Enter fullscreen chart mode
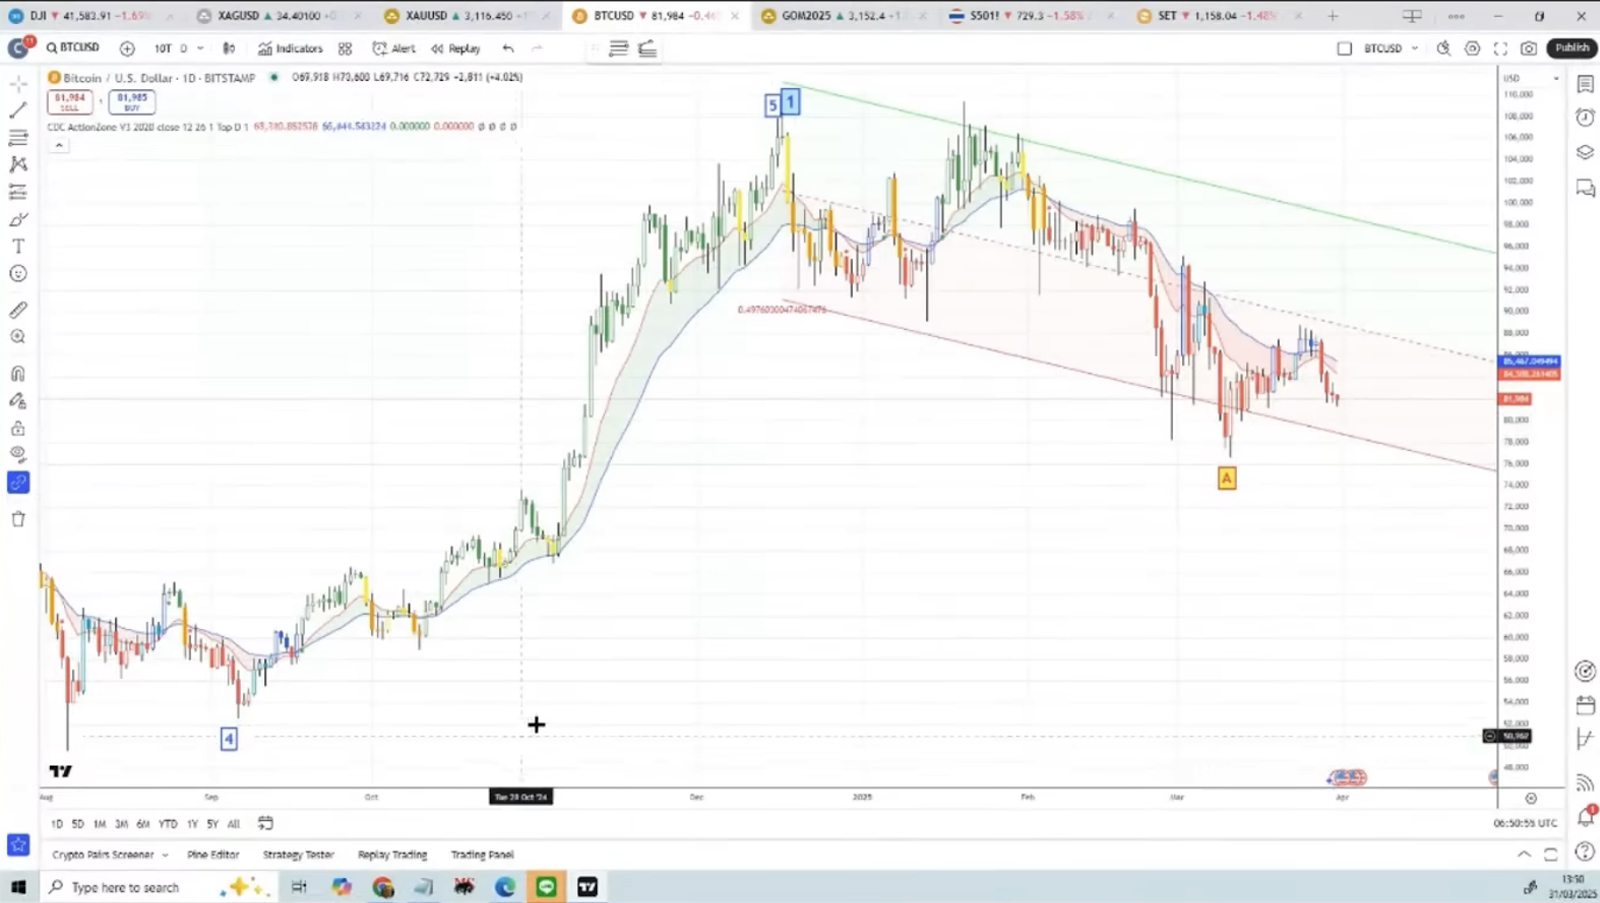1600x903 pixels. [x=1500, y=48]
